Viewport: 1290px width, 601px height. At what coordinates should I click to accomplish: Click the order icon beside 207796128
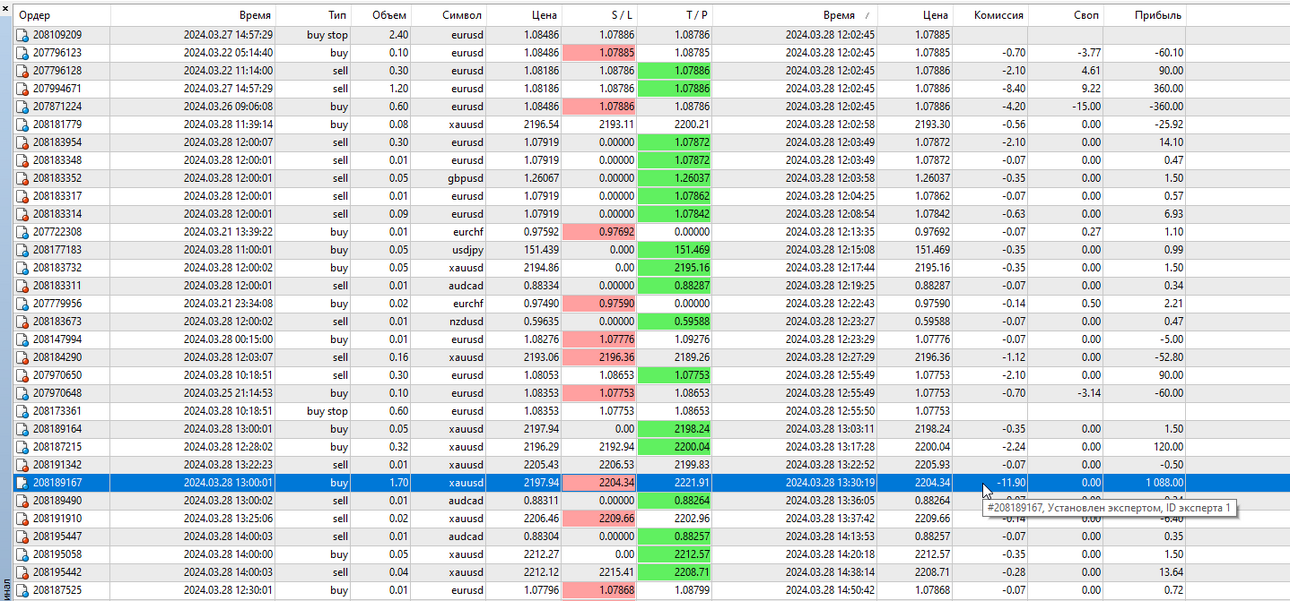coord(23,71)
